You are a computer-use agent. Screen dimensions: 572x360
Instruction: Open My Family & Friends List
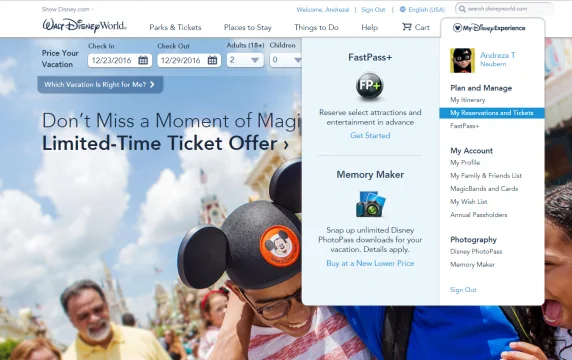pyautogui.click(x=486, y=176)
